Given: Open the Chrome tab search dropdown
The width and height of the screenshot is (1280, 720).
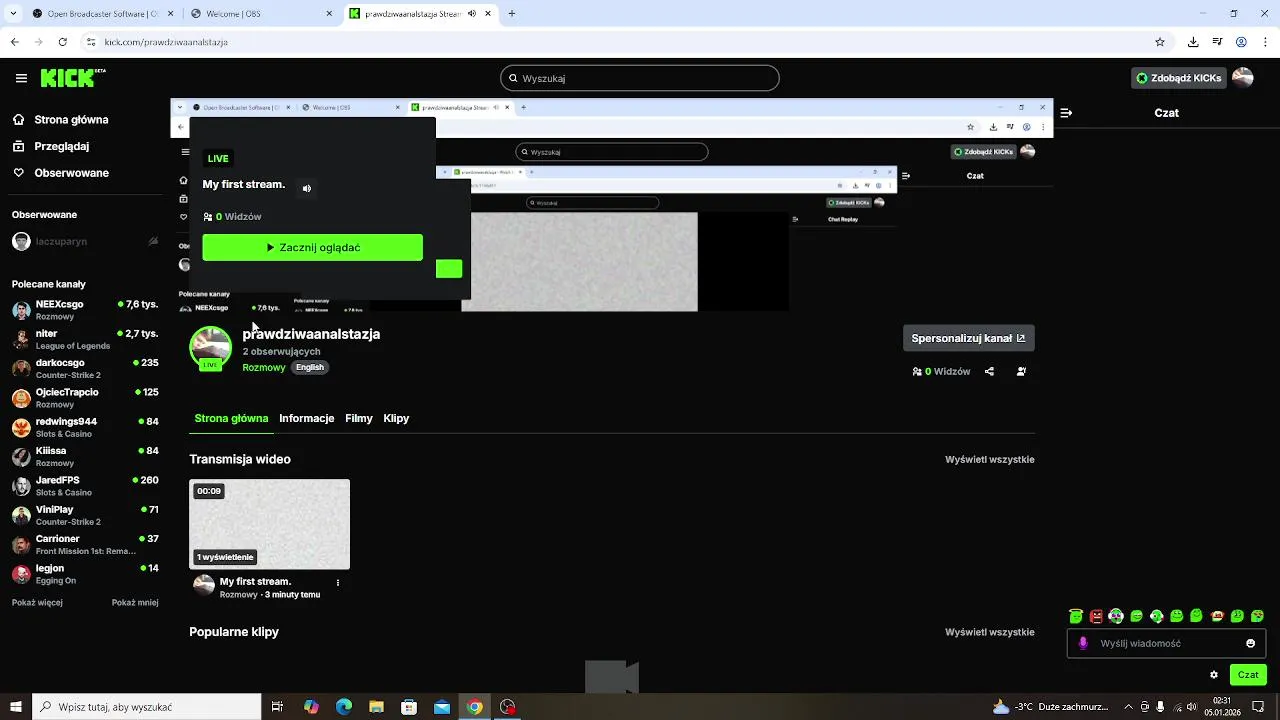Looking at the screenshot, I should pyautogui.click(x=11, y=14).
